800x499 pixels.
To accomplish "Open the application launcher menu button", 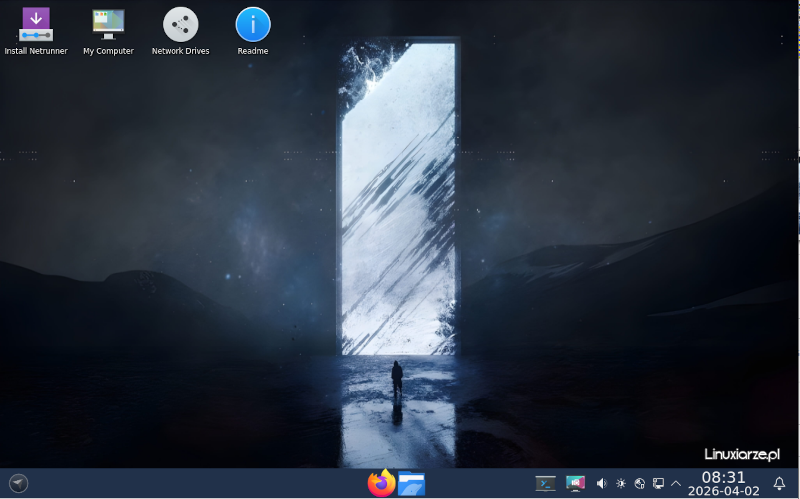I will (19, 483).
